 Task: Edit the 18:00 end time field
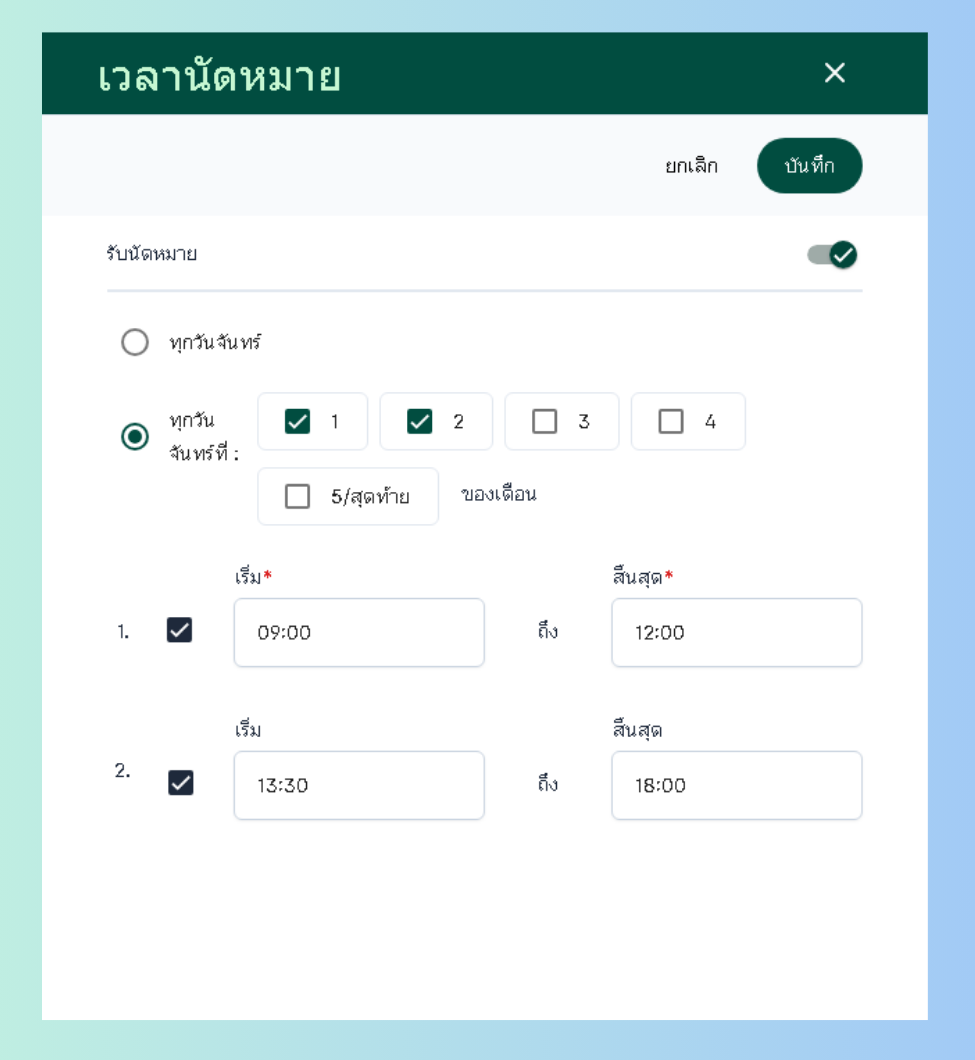coord(736,786)
